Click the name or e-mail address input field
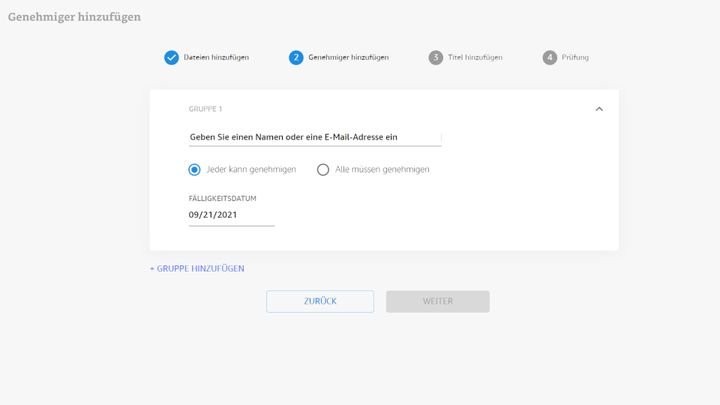This screenshot has width=720, height=405. [314, 137]
